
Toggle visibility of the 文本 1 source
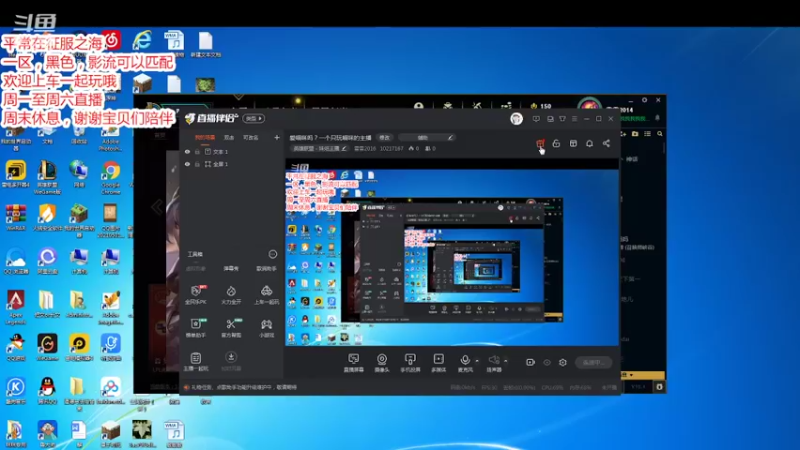click(187, 152)
